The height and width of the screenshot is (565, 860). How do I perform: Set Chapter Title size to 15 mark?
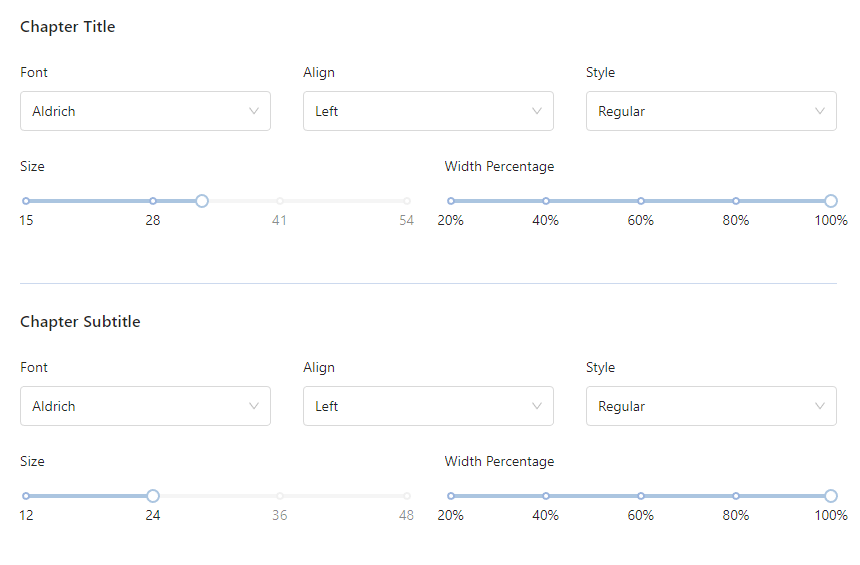click(x=26, y=201)
